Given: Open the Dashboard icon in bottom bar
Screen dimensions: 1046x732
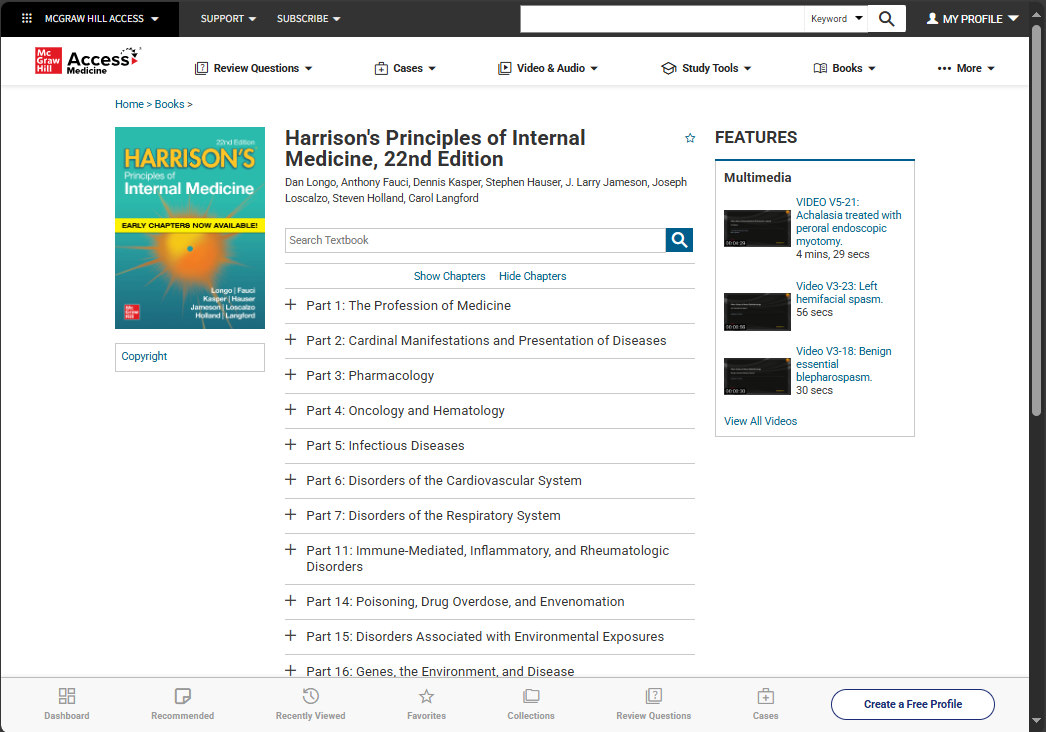Looking at the screenshot, I should (x=67, y=696).
